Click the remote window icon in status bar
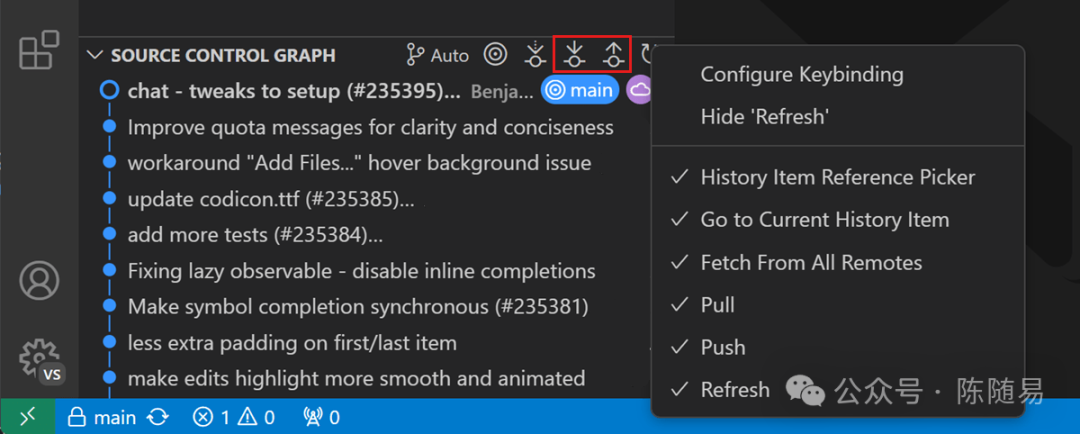This screenshot has height=434, width=1080. [27, 417]
